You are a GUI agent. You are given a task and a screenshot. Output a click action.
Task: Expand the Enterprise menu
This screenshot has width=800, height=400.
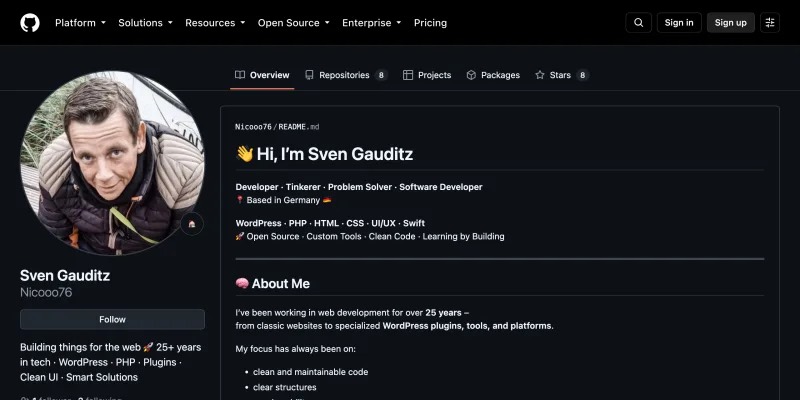click(x=371, y=22)
